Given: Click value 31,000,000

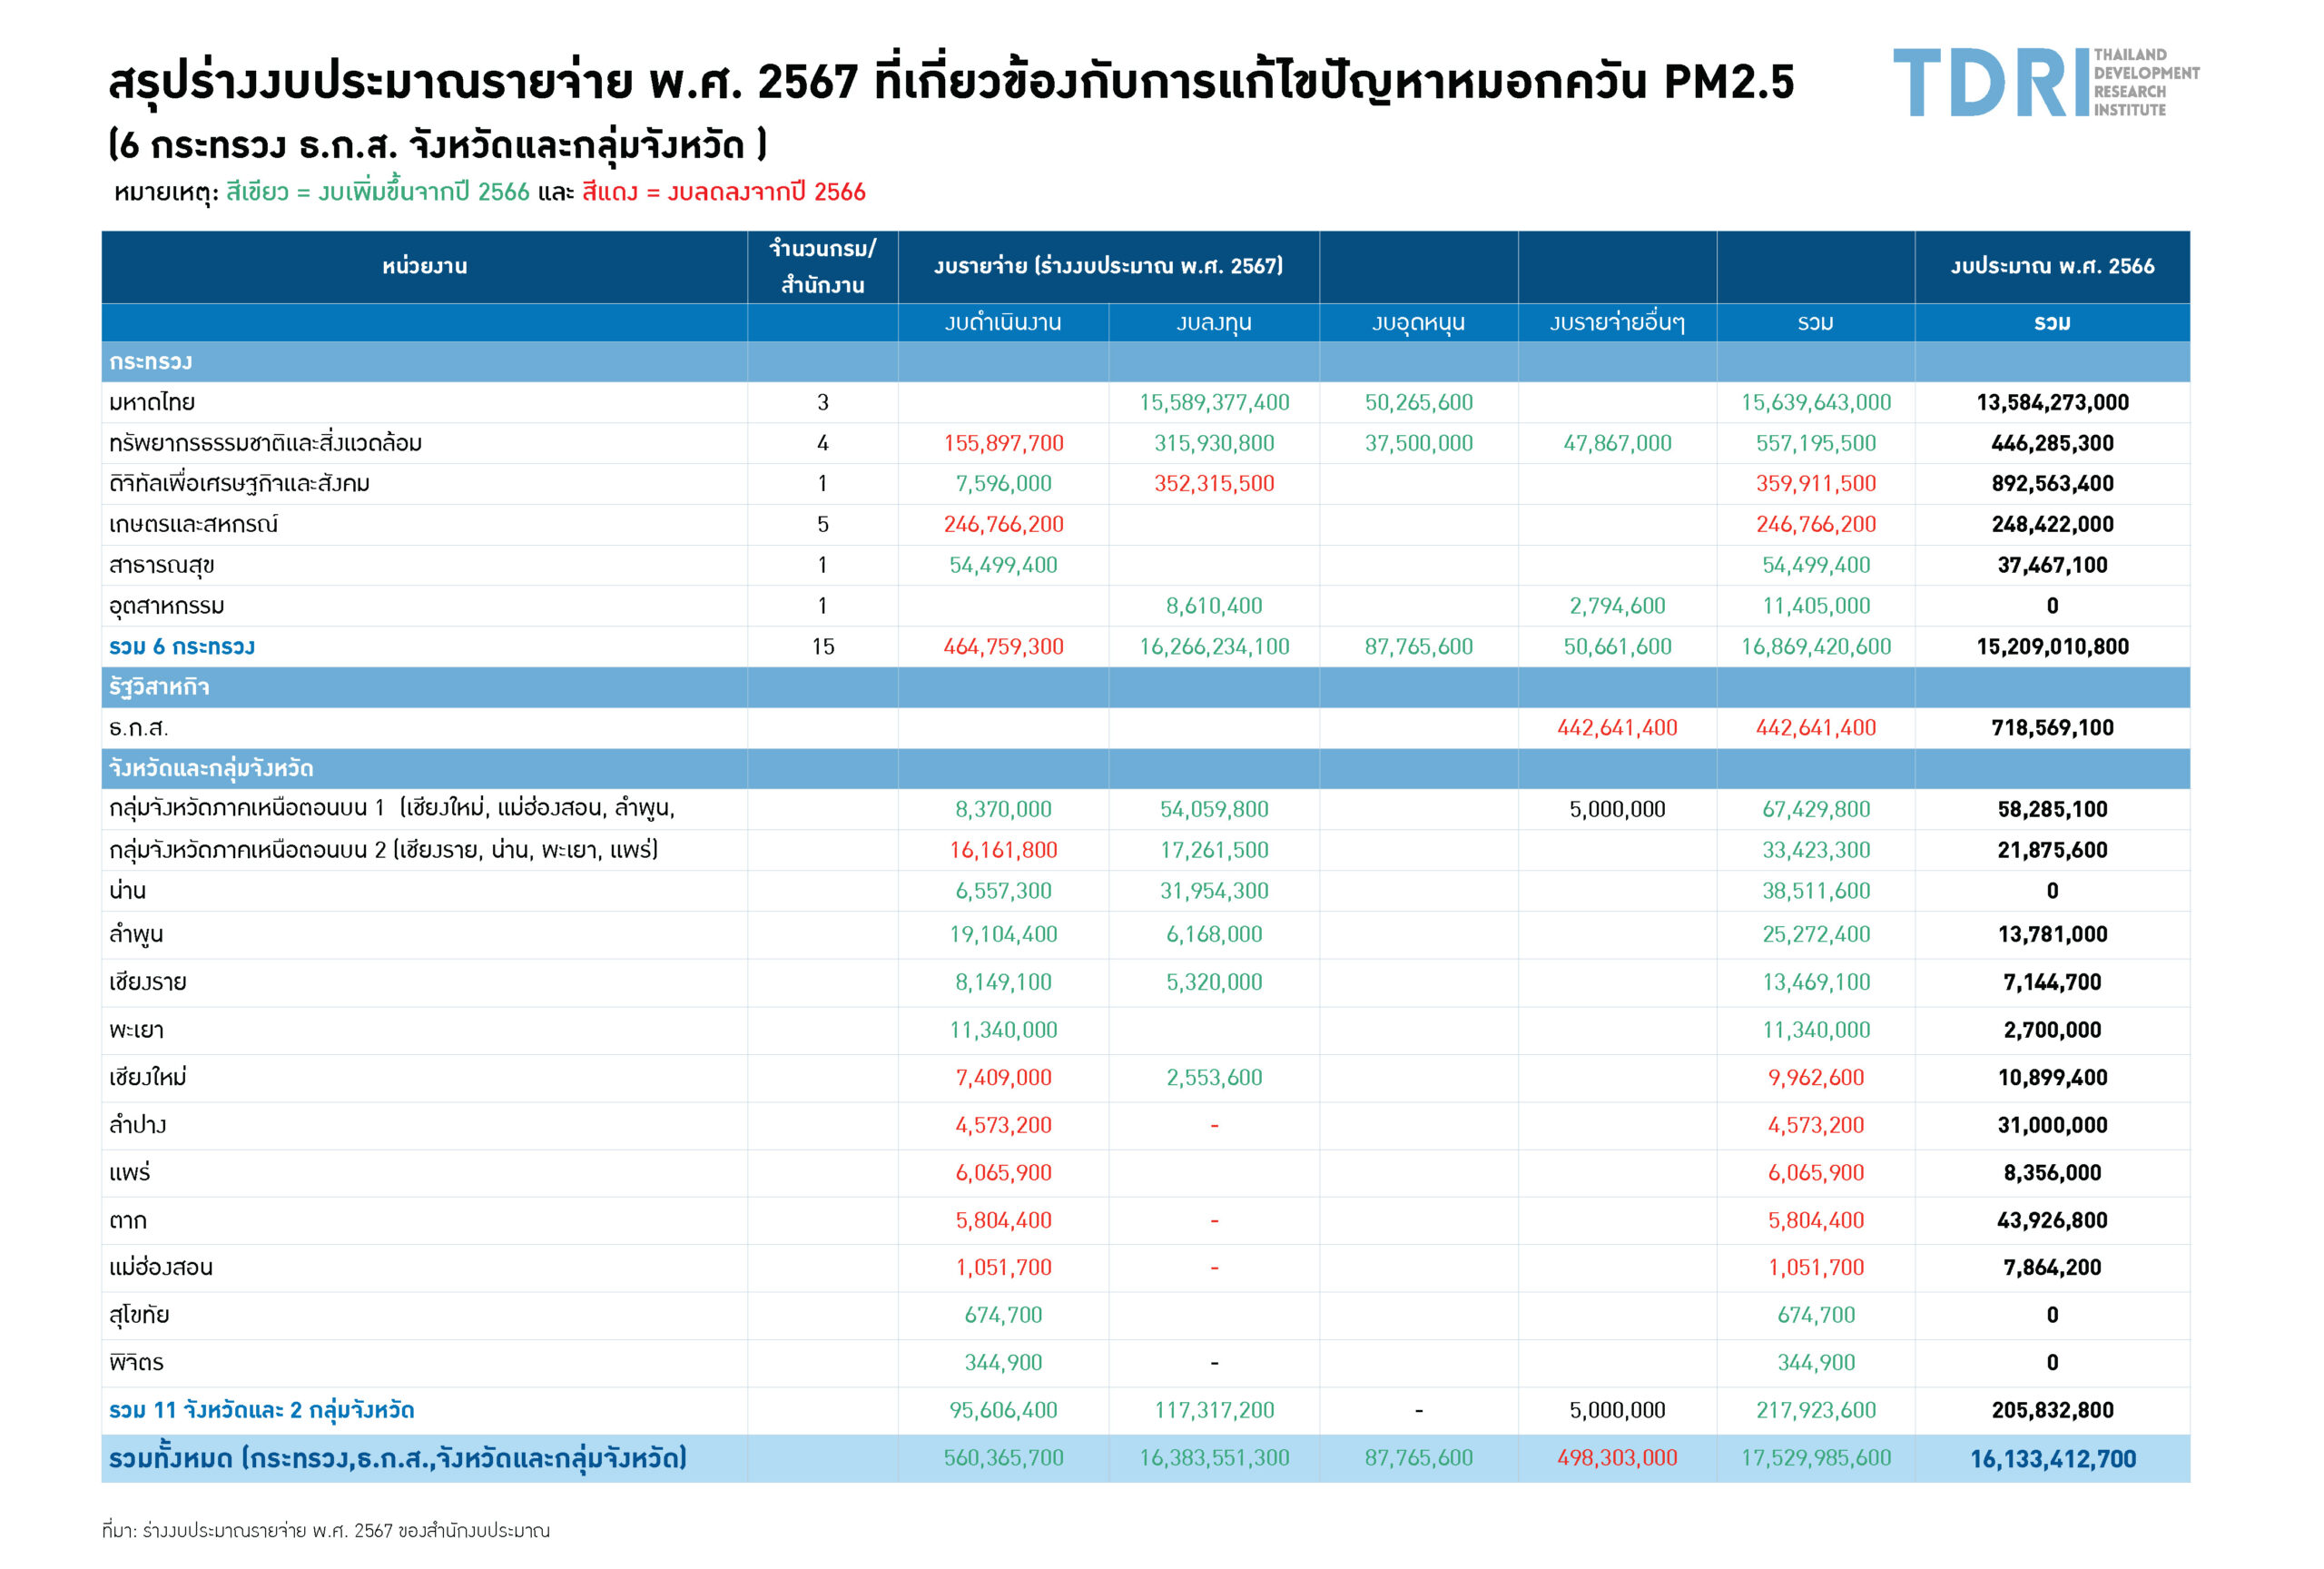Looking at the screenshot, I should [x=2052, y=1125].
